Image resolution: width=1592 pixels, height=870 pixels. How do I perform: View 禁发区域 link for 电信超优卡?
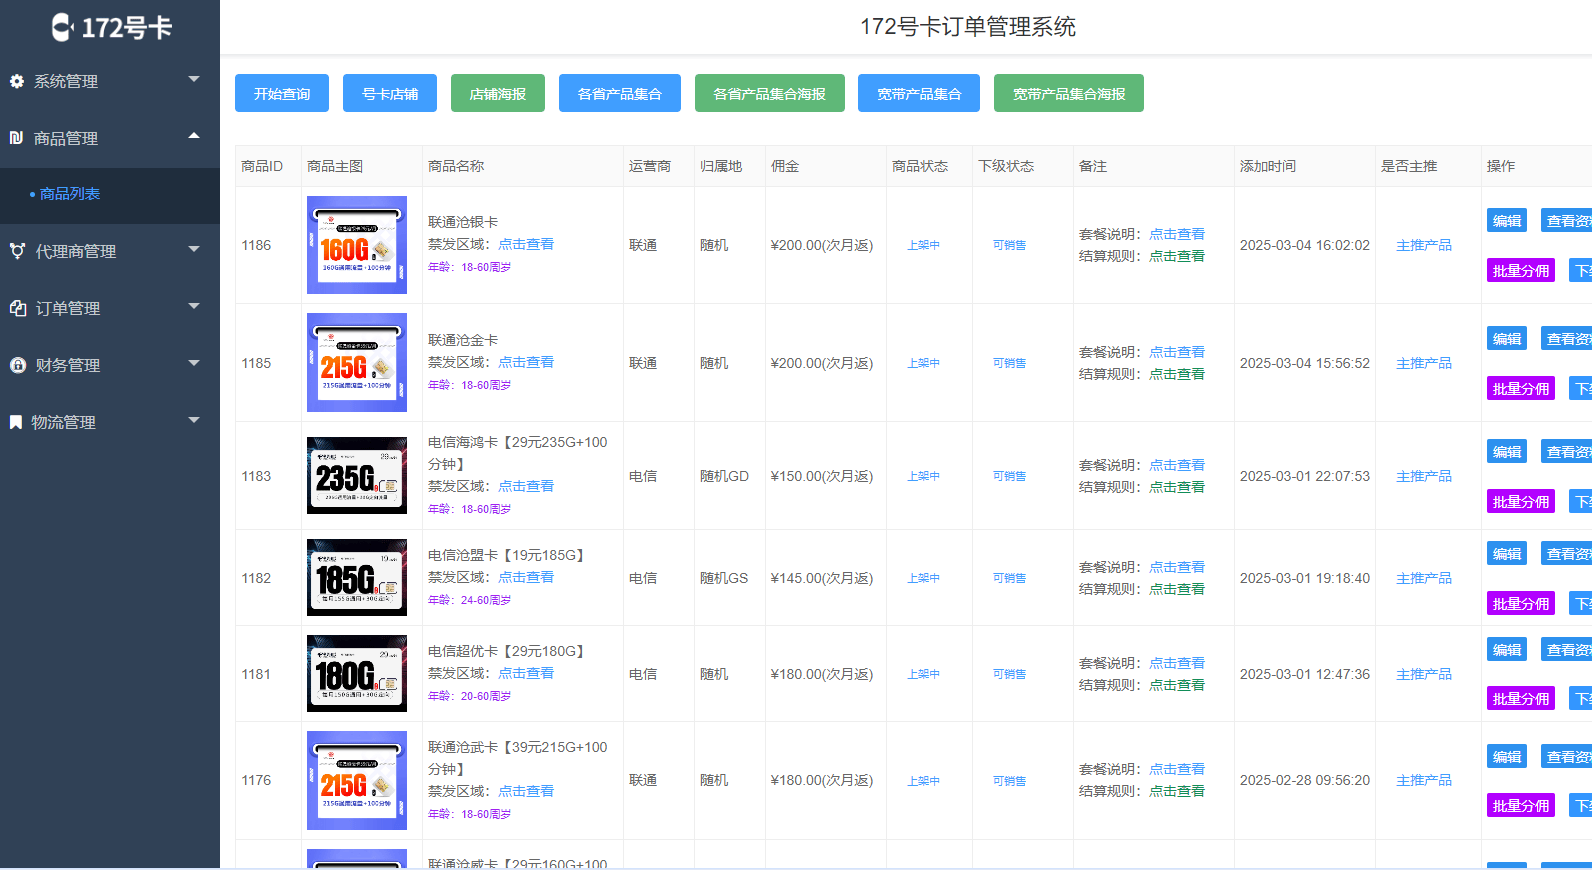pyautogui.click(x=526, y=673)
